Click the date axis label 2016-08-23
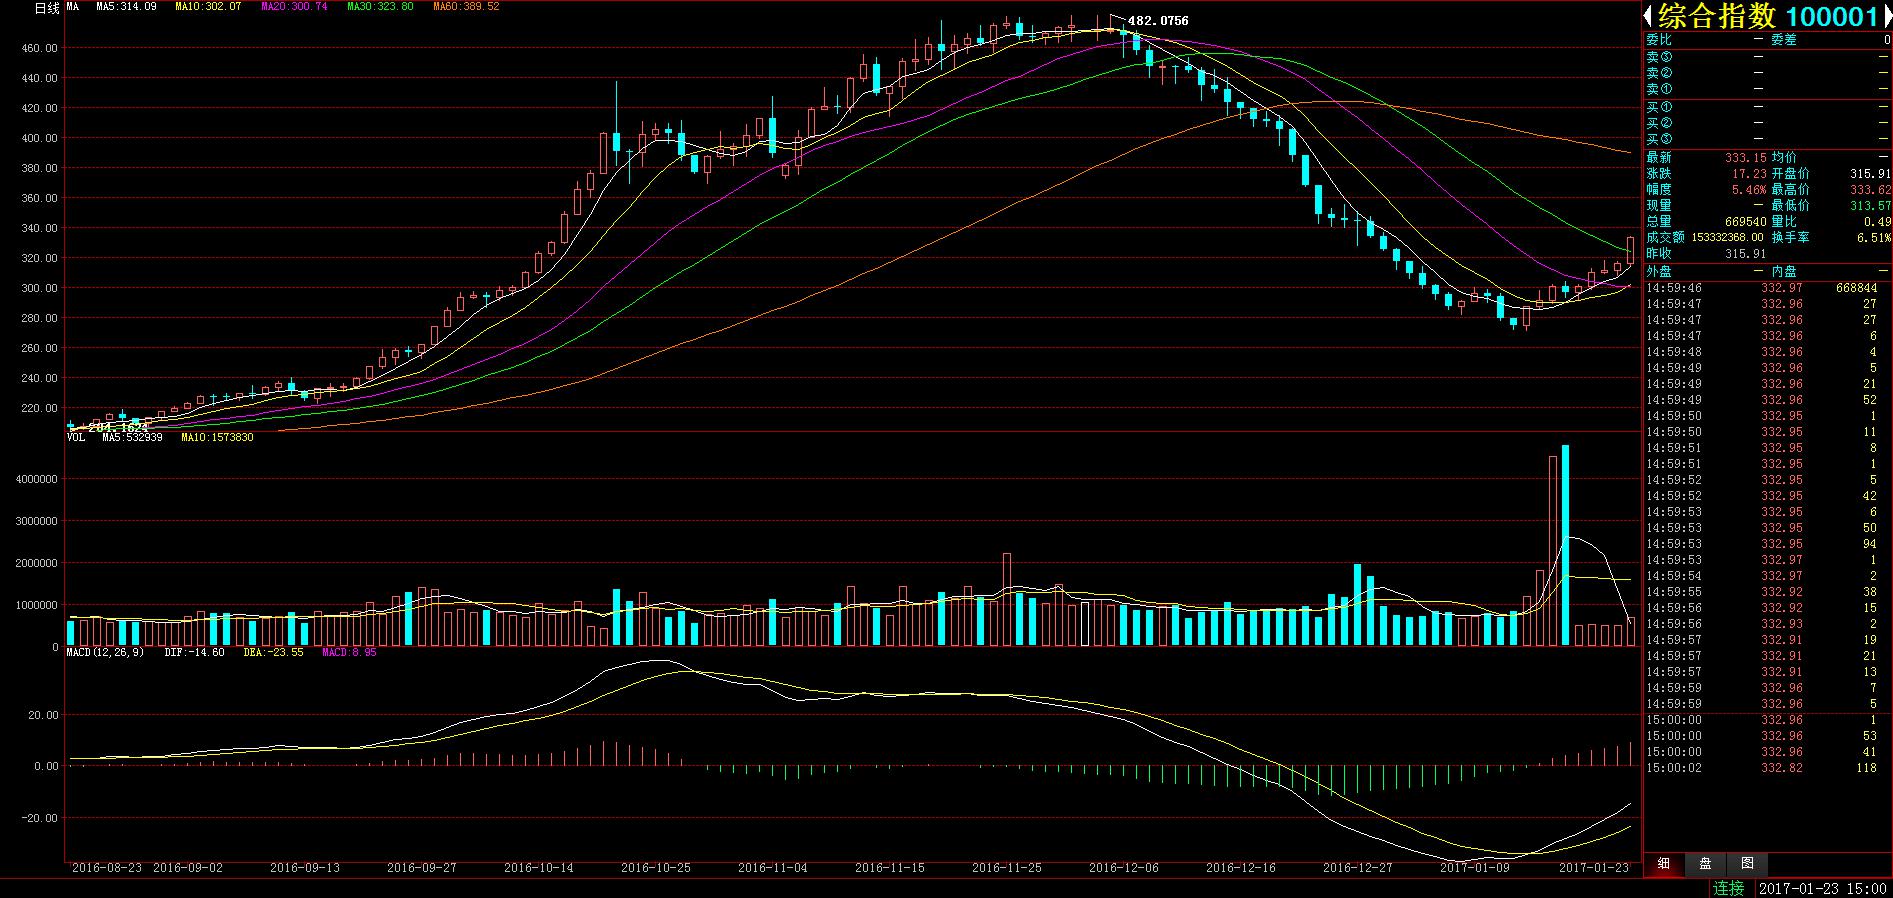This screenshot has width=1893, height=898. click(107, 868)
